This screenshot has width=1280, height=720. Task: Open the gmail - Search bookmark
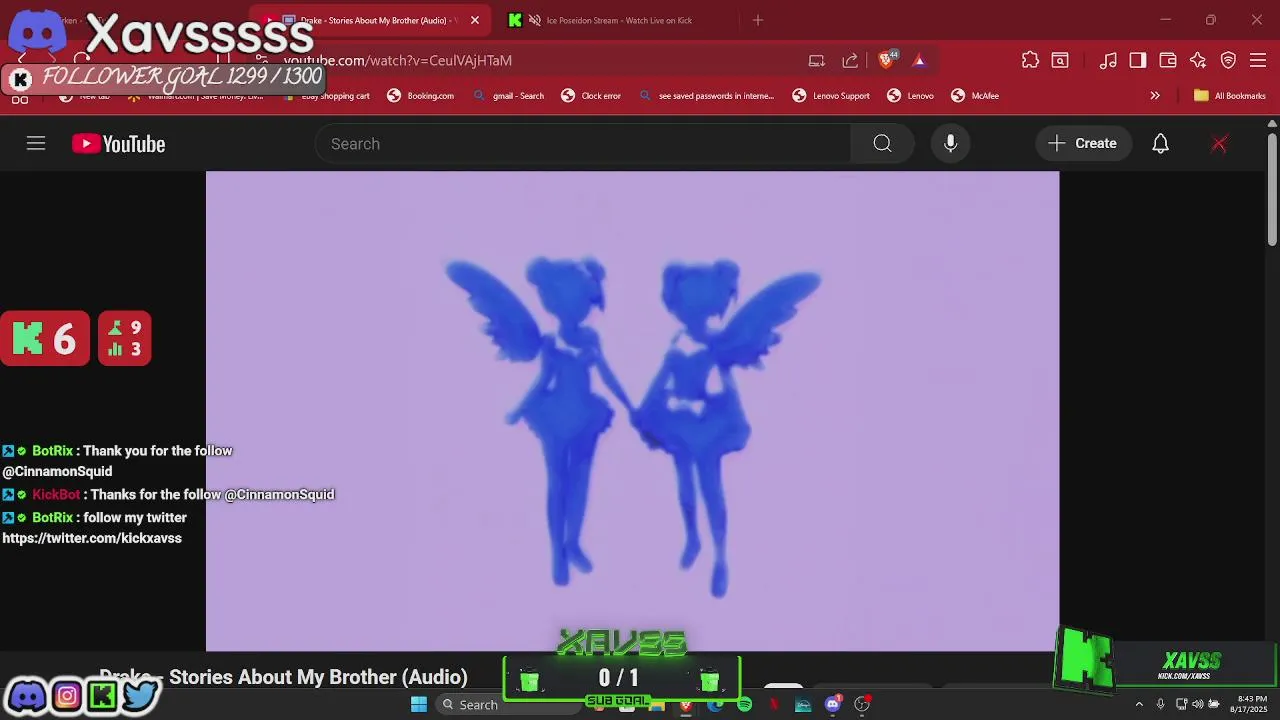coord(509,96)
